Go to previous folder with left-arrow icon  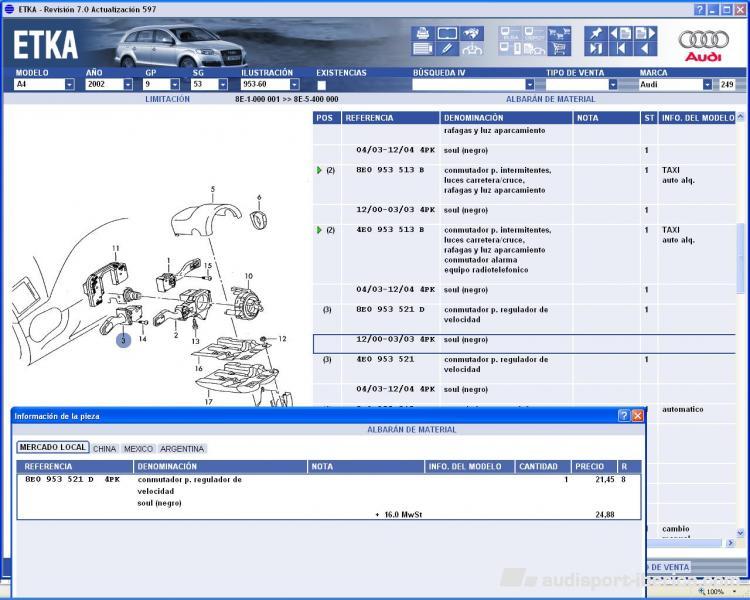tap(620, 33)
